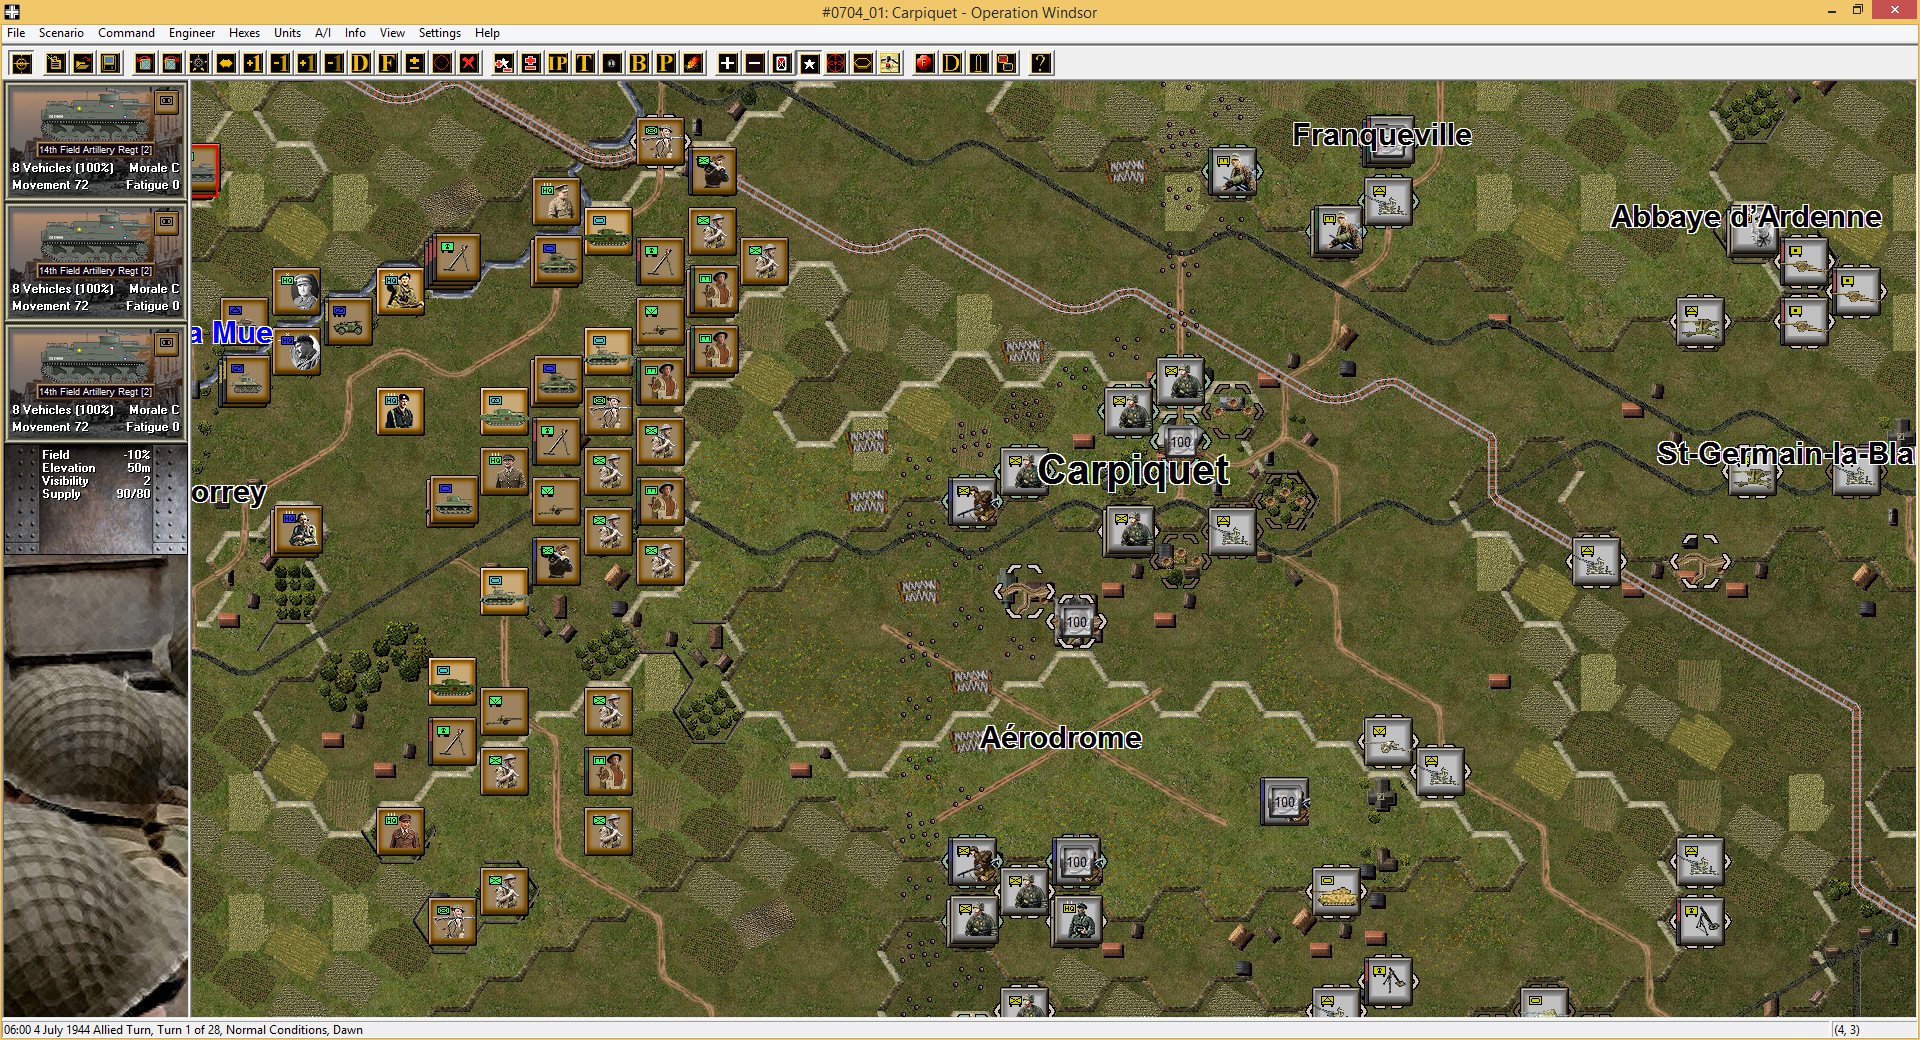The height and width of the screenshot is (1040, 1920).
Task: Click the first bright -1 toolbar icon
Action: pyautogui.click(x=280, y=64)
